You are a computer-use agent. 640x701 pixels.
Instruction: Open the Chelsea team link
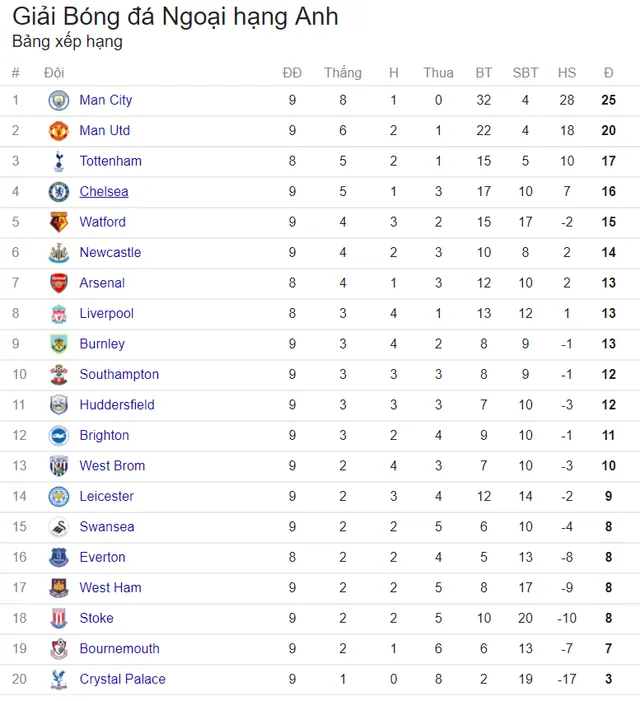[104, 191]
